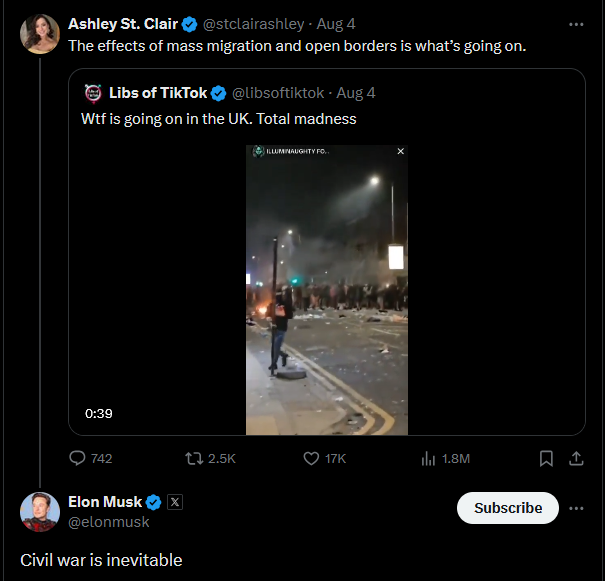Open the quoted Libs of TikTok post text
The image size is (605, 581).
(x=218, y=119)
